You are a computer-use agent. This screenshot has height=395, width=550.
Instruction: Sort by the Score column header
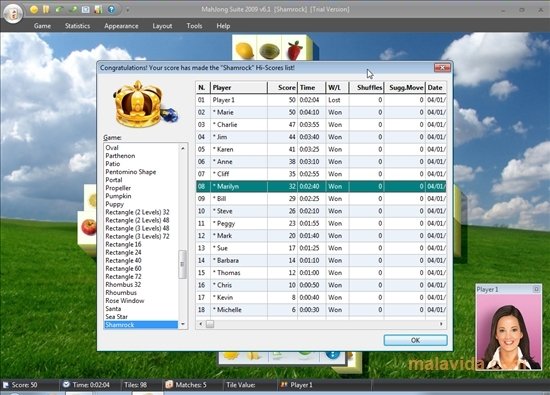282,88
